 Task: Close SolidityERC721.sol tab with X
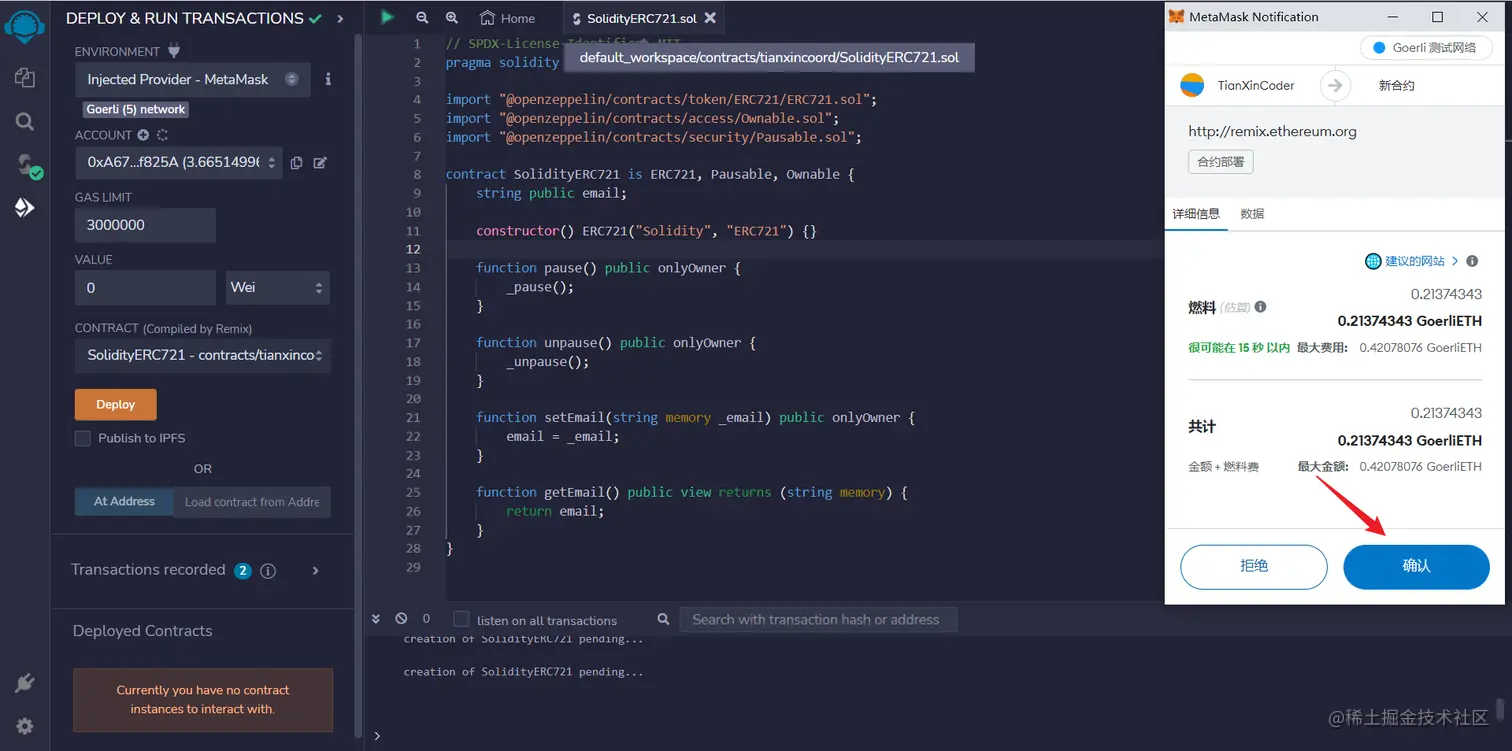[x=710, y=18]
